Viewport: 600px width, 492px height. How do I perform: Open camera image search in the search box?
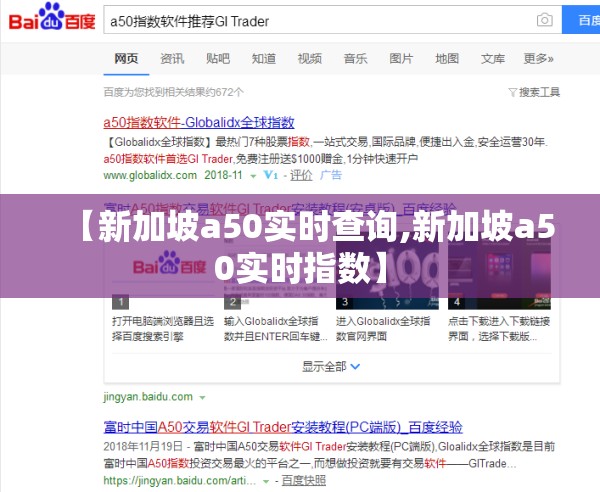pyautogui.click(x=545, y=20)
